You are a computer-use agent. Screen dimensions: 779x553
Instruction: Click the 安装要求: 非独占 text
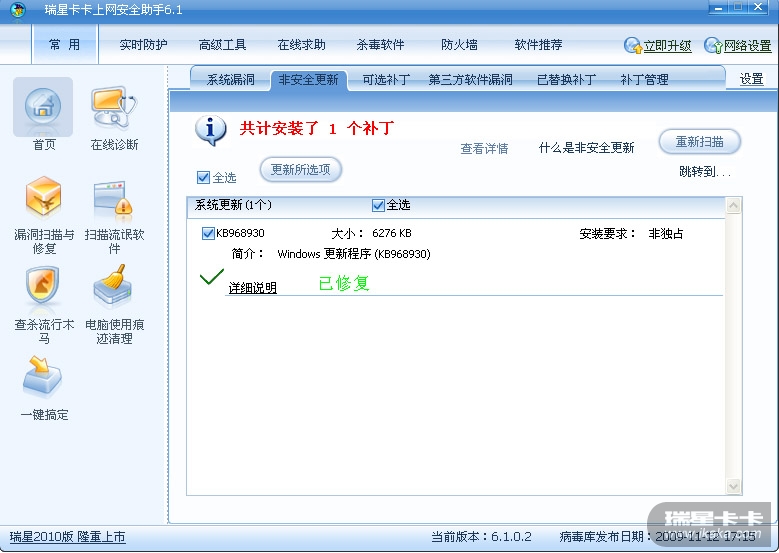(631, 234)
